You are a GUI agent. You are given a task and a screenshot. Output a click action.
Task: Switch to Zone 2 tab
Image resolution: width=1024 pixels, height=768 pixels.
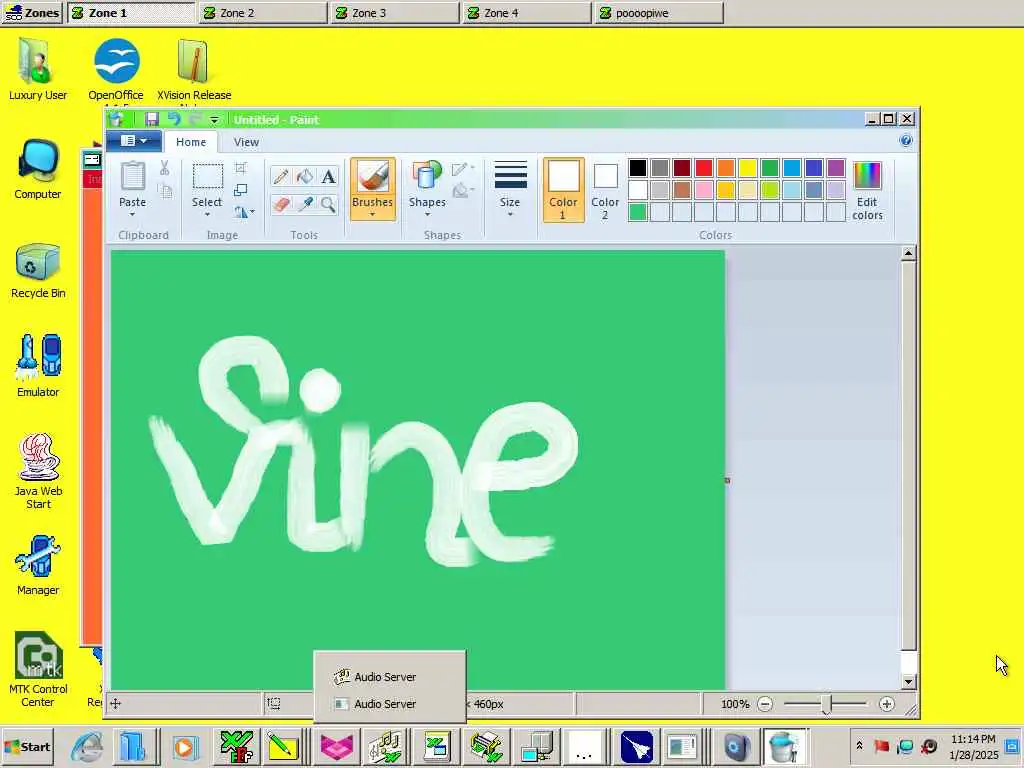tap(263, 13)
